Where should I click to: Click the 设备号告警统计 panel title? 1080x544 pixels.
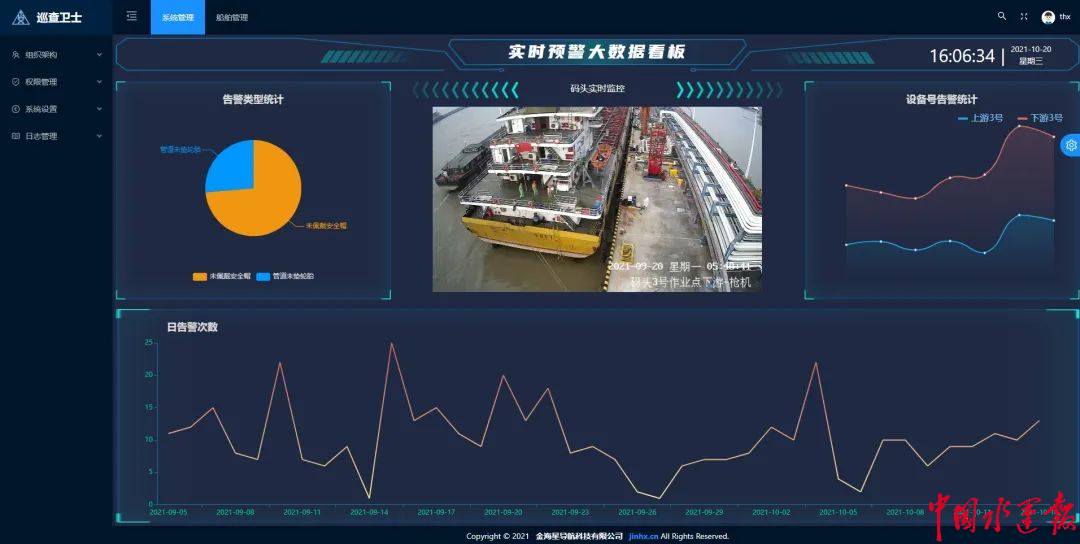tap(942, 99)
